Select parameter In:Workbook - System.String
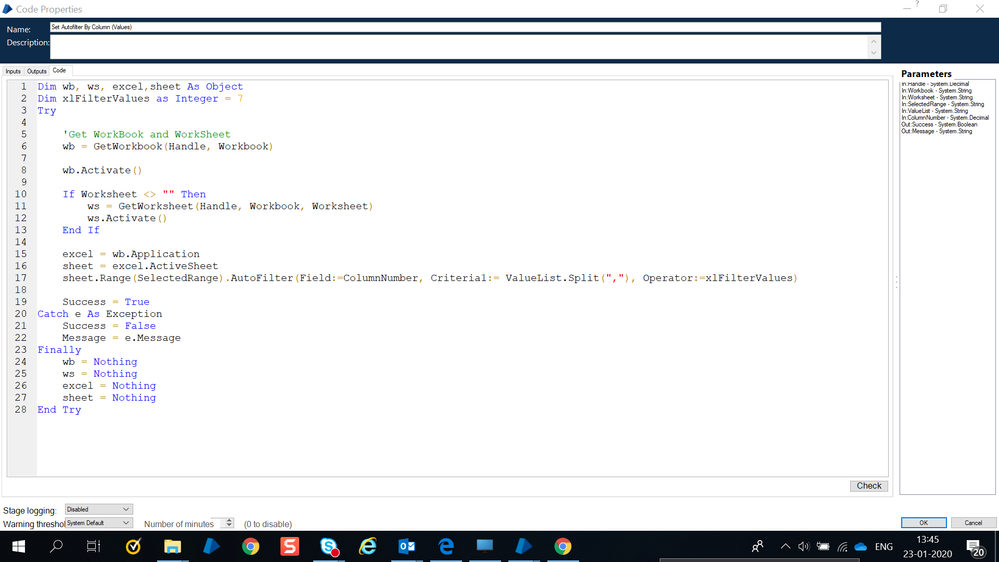The height and width of the screenshot is (562, 999). coord(937,90)
